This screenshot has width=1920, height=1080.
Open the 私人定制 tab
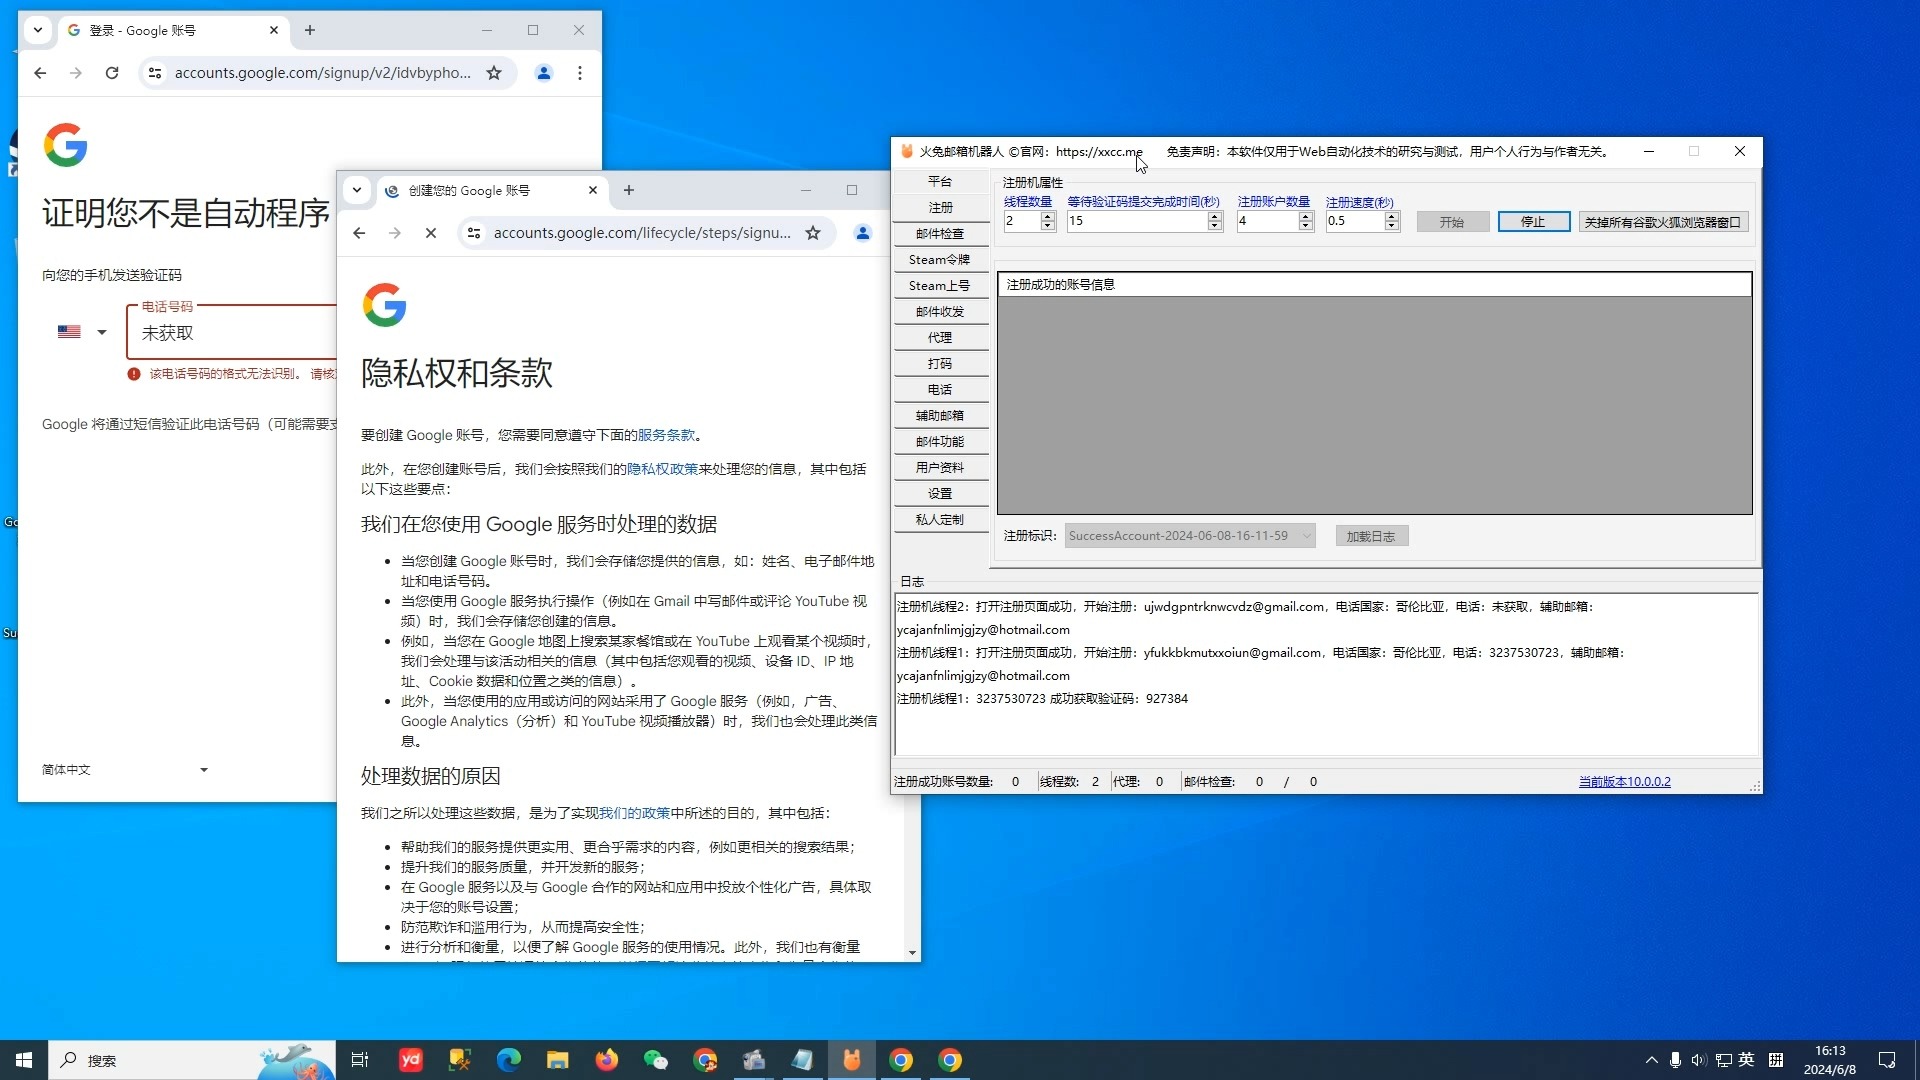(x=940, y=520)
